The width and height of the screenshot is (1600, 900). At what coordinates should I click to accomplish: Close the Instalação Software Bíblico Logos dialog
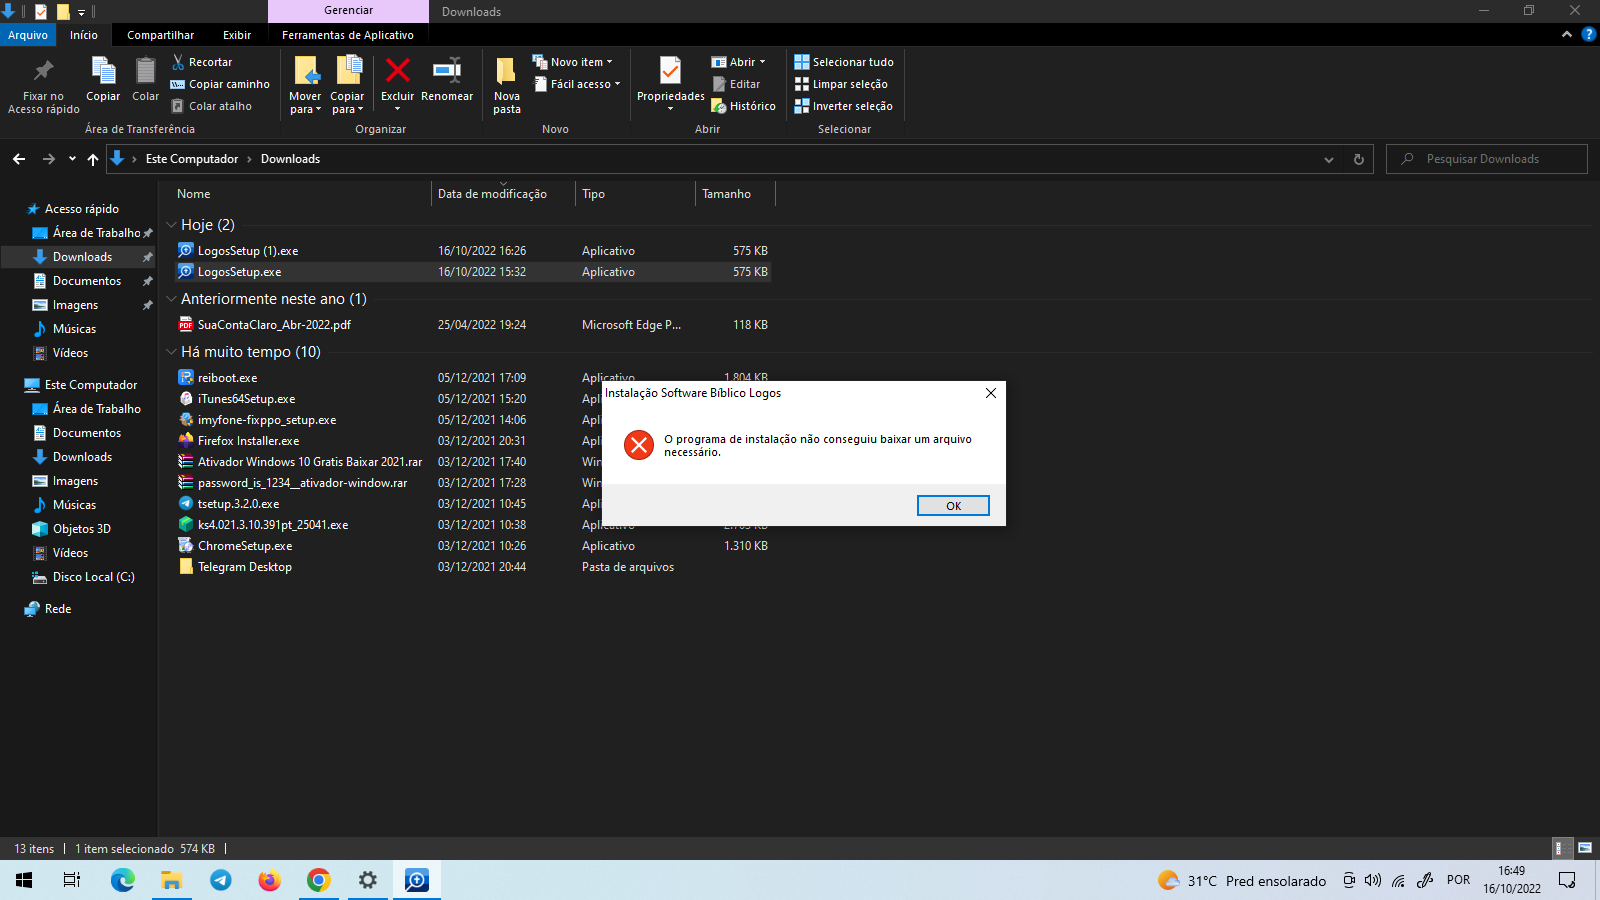tap(990, 393)
